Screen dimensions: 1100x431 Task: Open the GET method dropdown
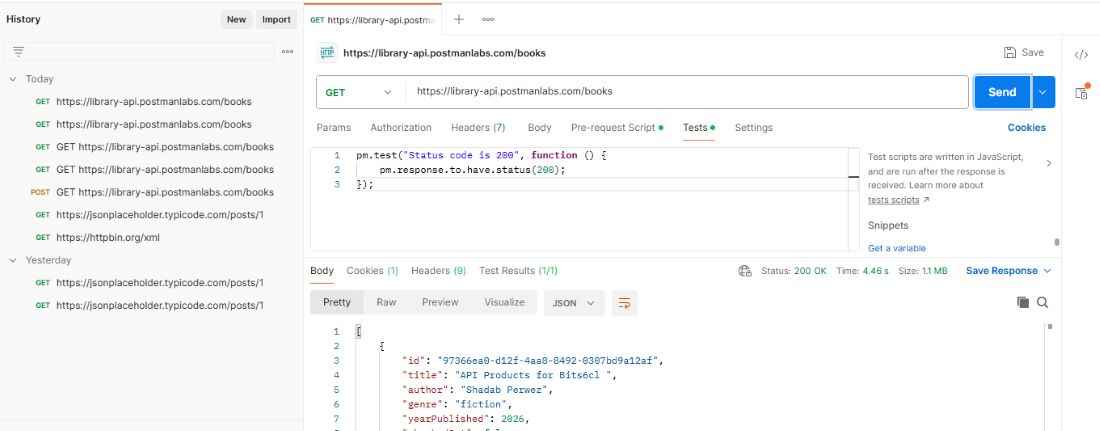pyautogui.click(x=358, y=92)
